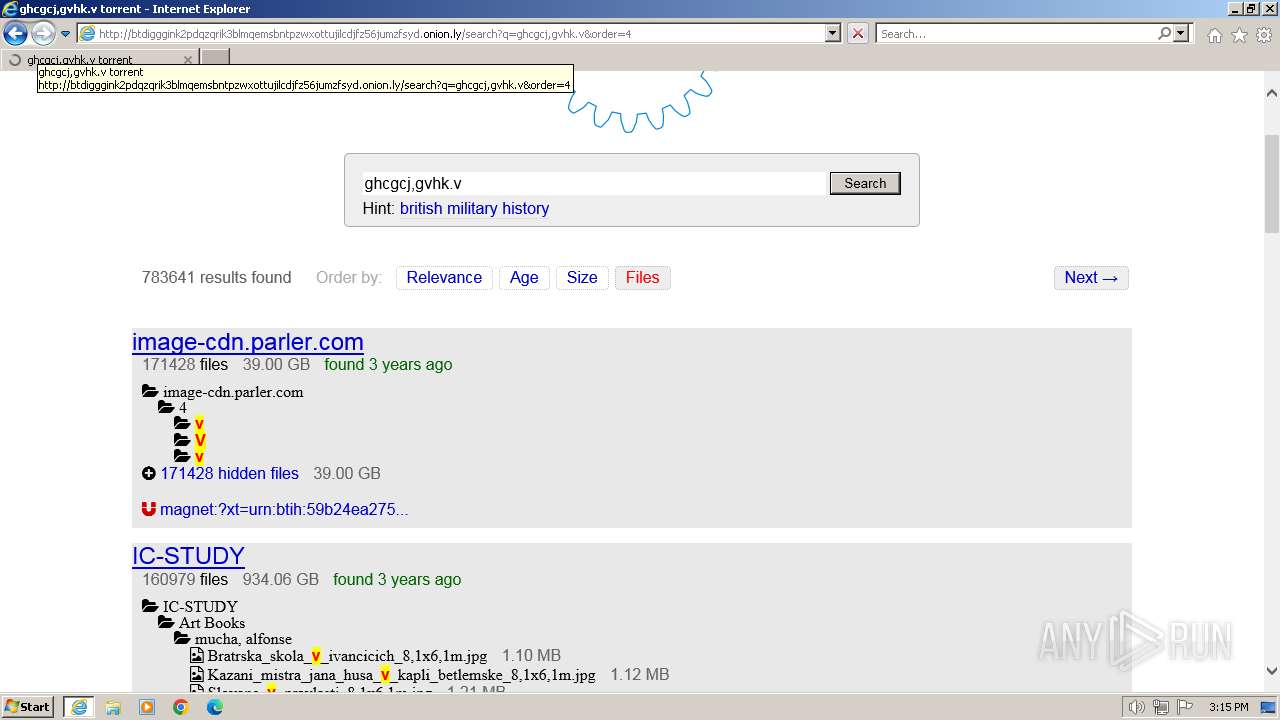Click found 3 years ago under image-cdn.parler.com
This screenshot has height=720, width=1280.
point(388,364)
